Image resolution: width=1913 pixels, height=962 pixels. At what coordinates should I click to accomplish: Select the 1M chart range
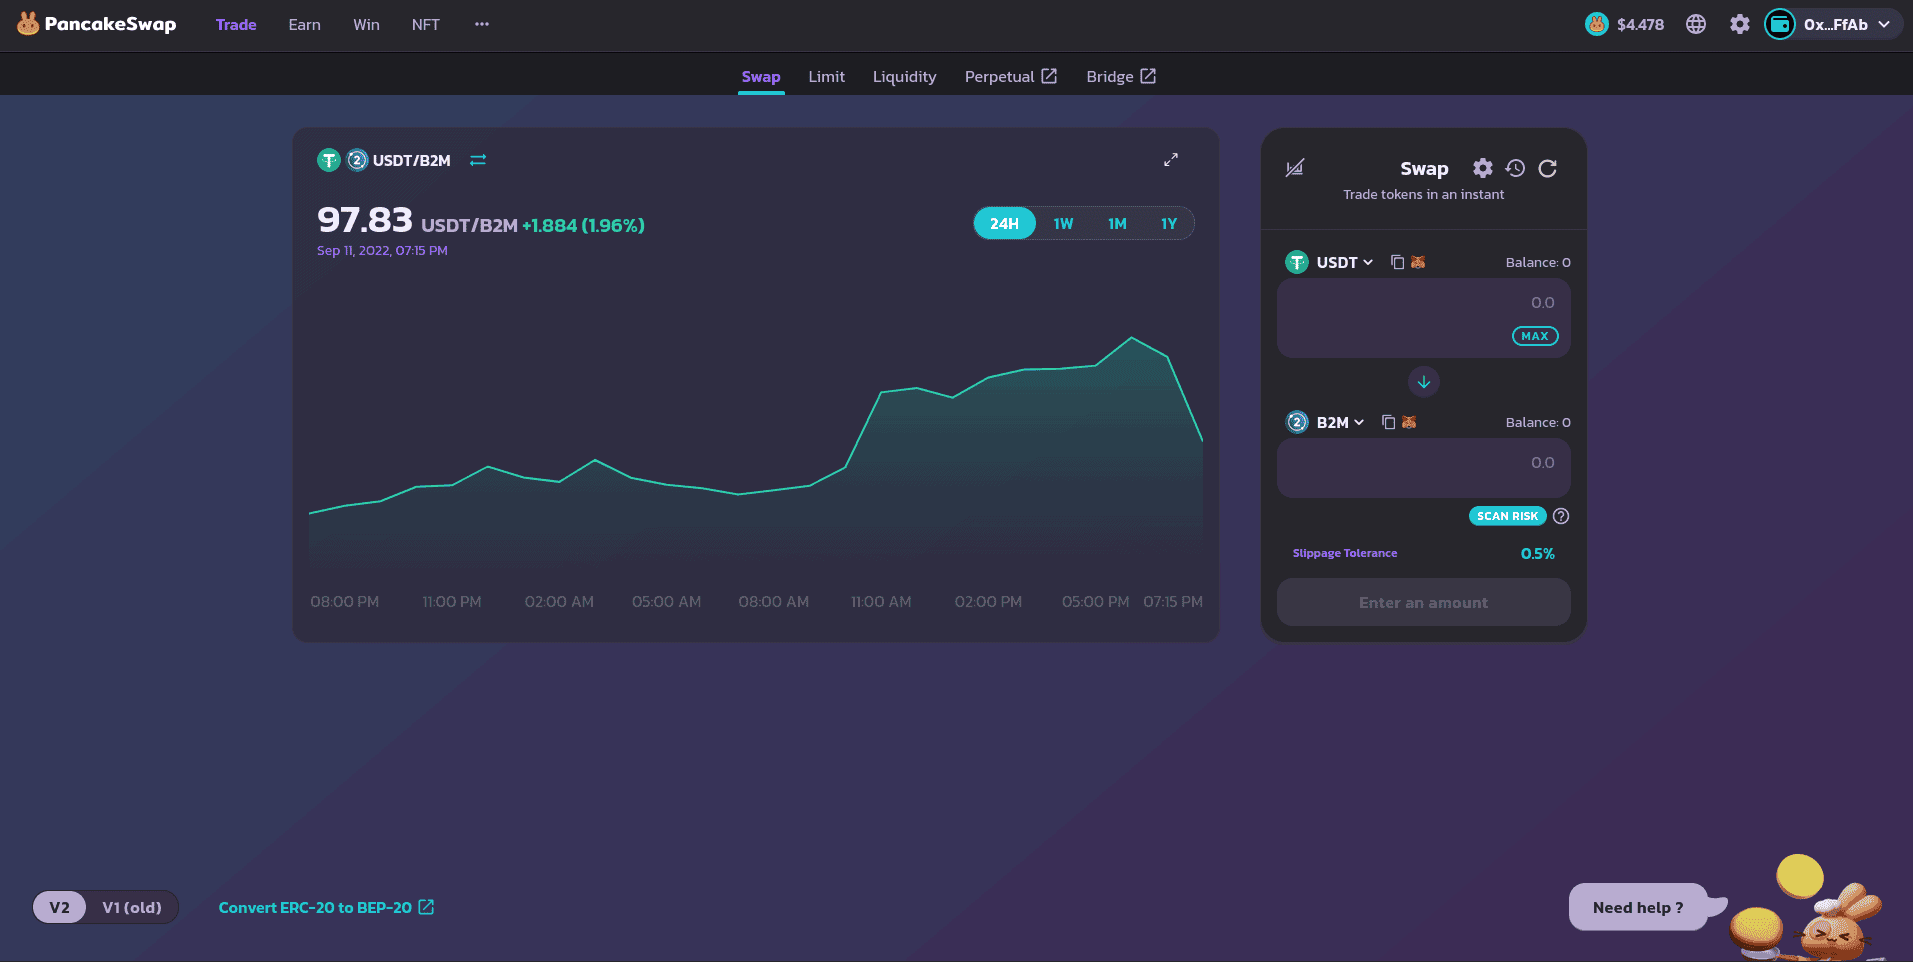tap(1117, 224)
